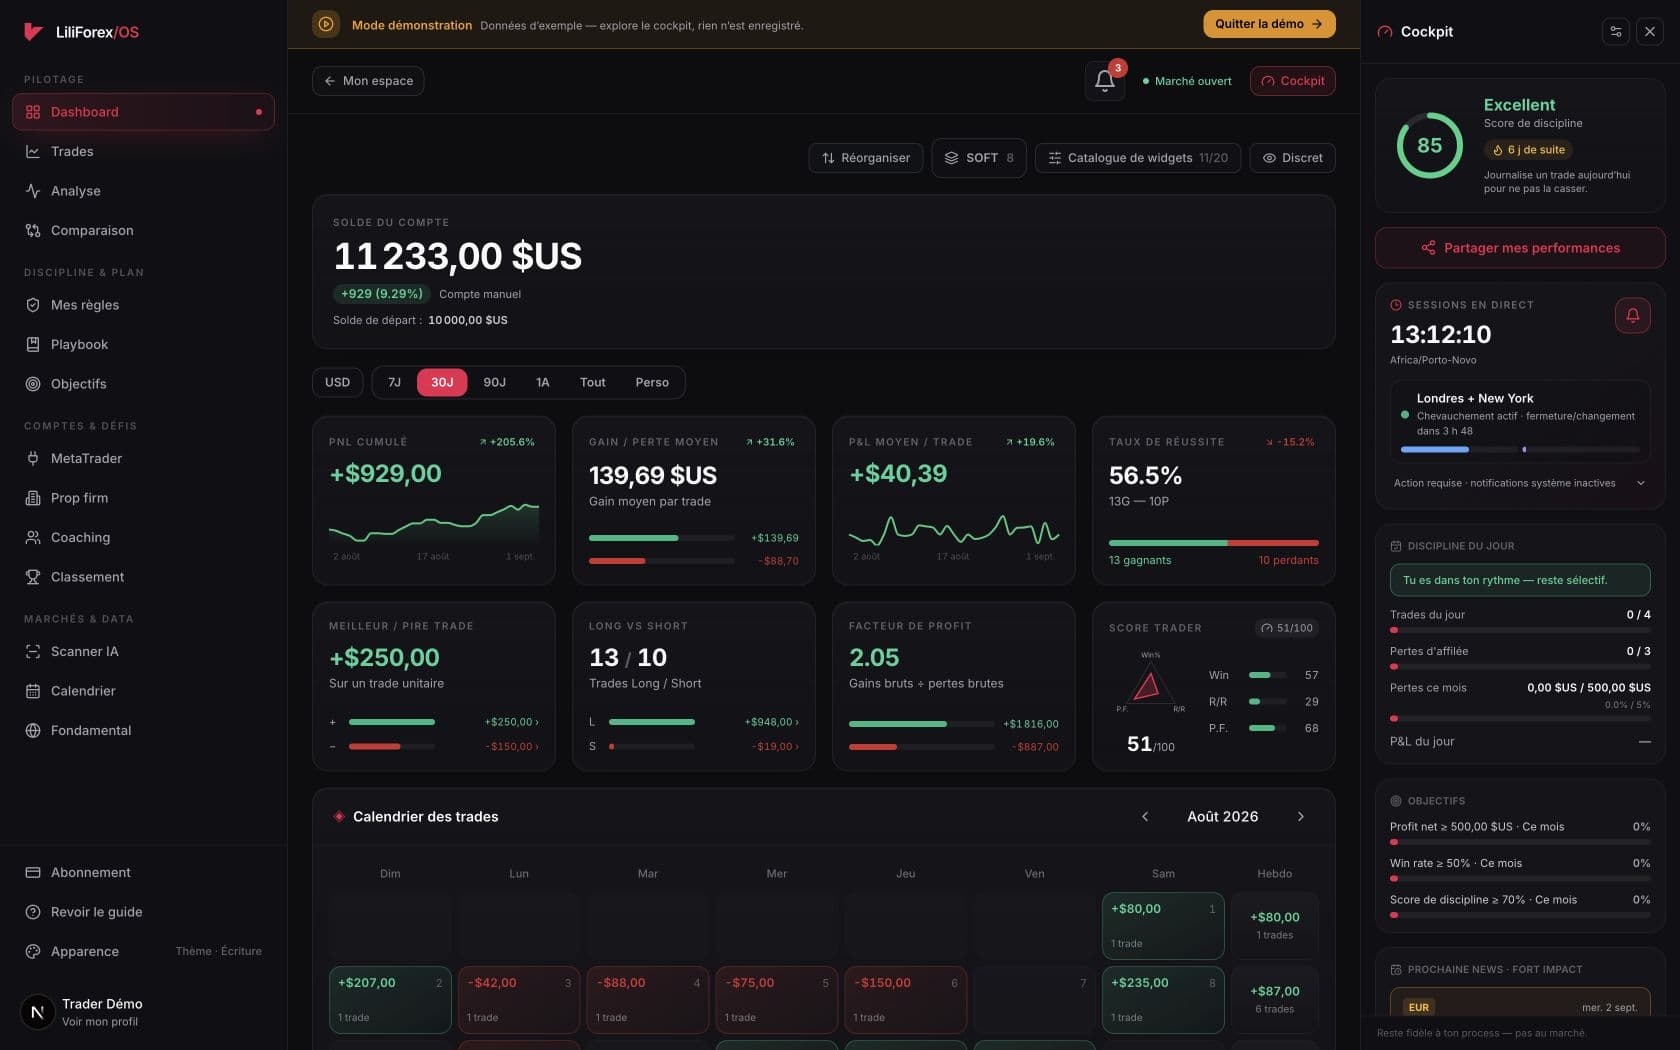Viewport: 1680px width, 1050px height.
Task: Select the 7J period tab
Action: click(394, 382)
